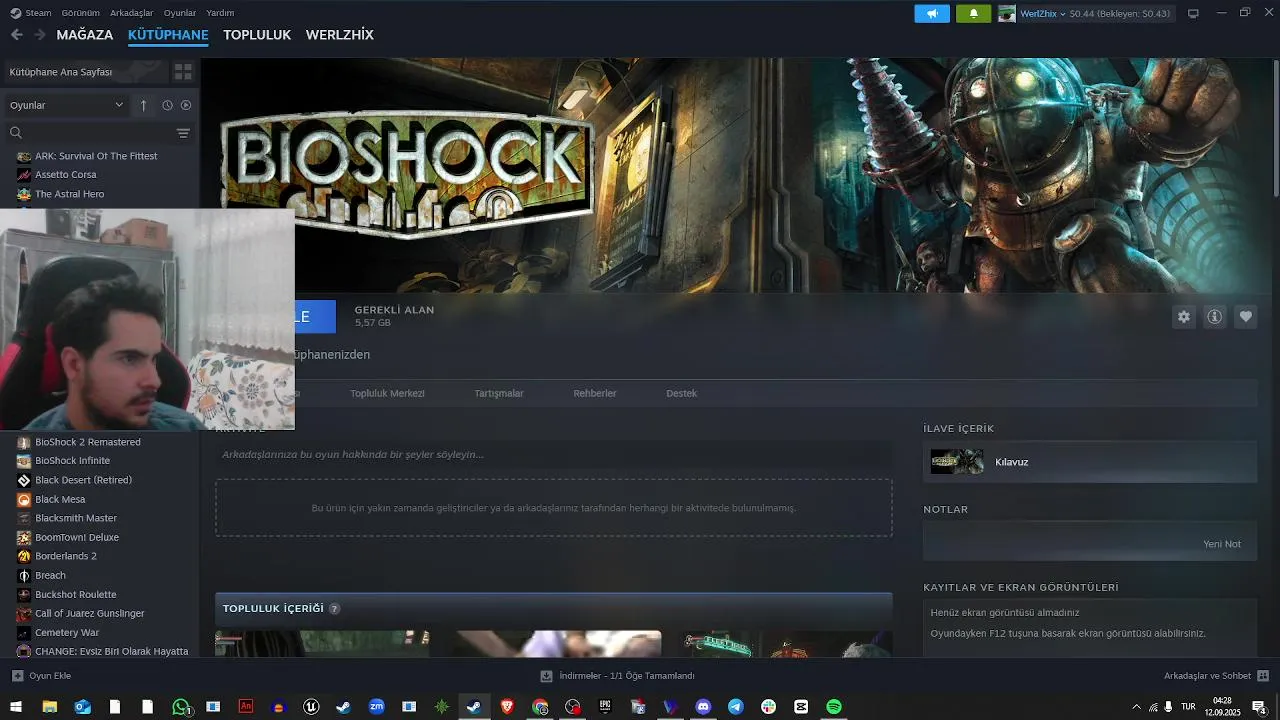
Task: Select Black Mesa in the library
Action: click(60, 499)
